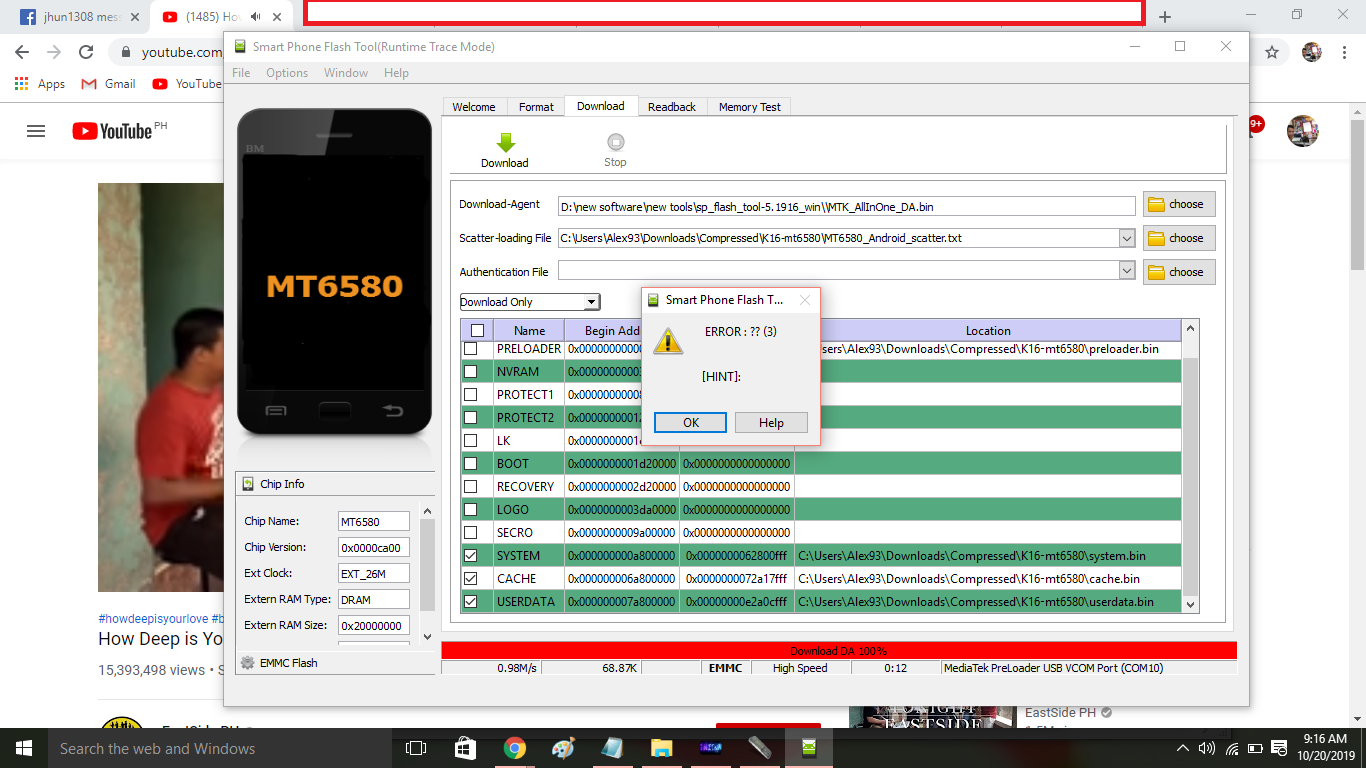Switch to the Welcome tab
The width and height of the screenshot is (1366, 768).
click(x=474, y=107)
